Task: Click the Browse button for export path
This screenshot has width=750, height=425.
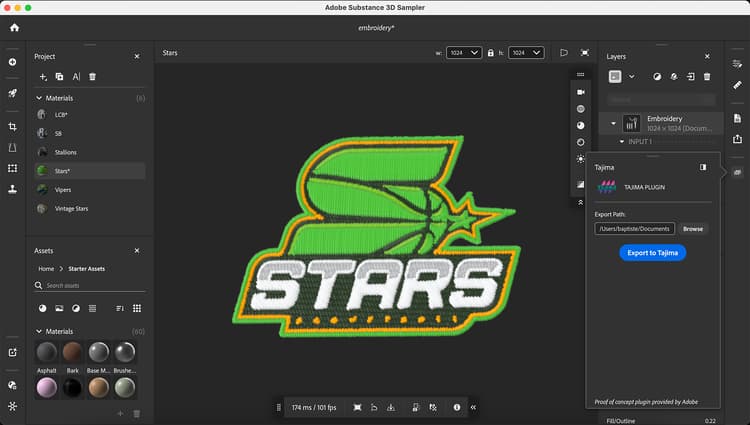Action: (692, 229)
